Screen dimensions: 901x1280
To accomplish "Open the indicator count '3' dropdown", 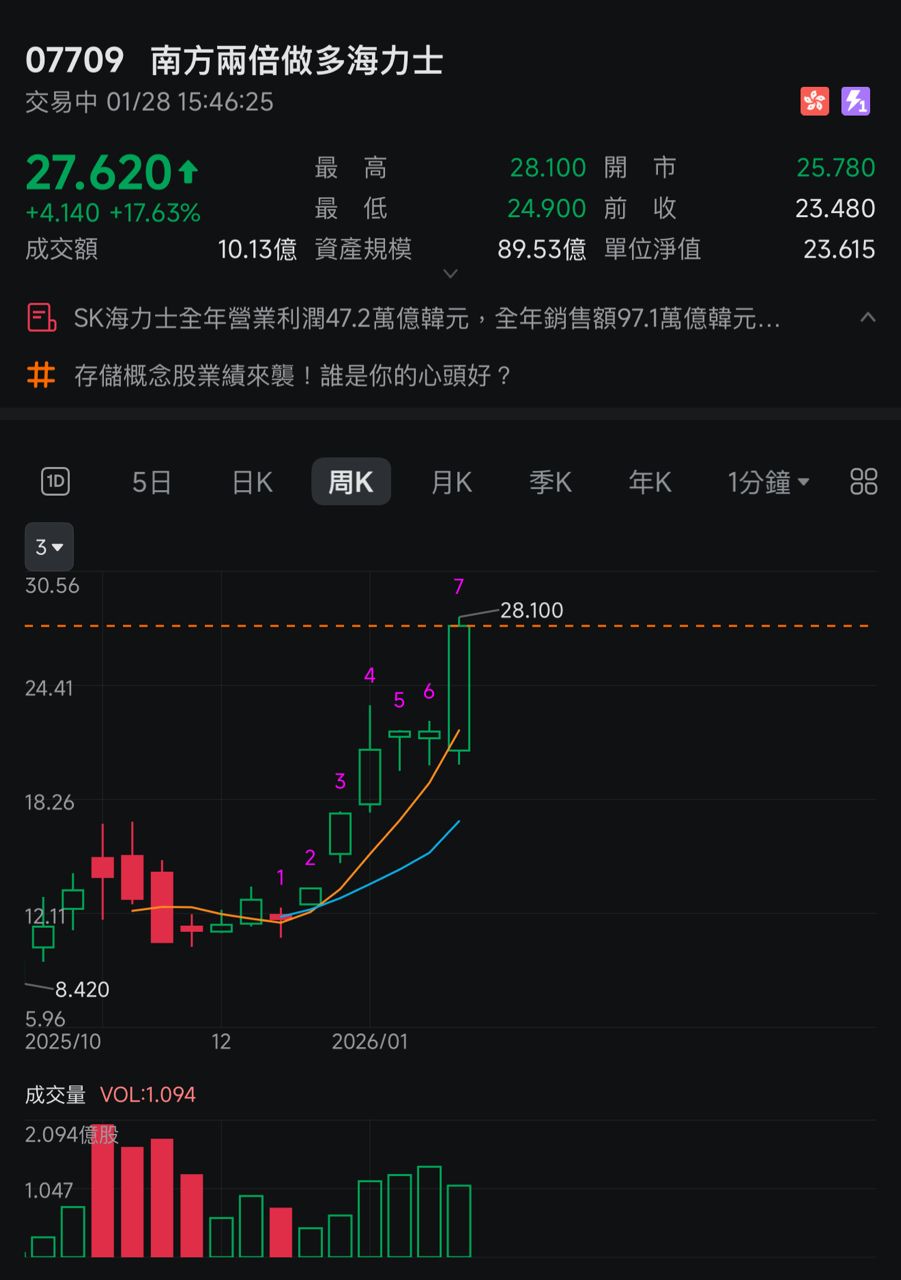I will [49, 547].
